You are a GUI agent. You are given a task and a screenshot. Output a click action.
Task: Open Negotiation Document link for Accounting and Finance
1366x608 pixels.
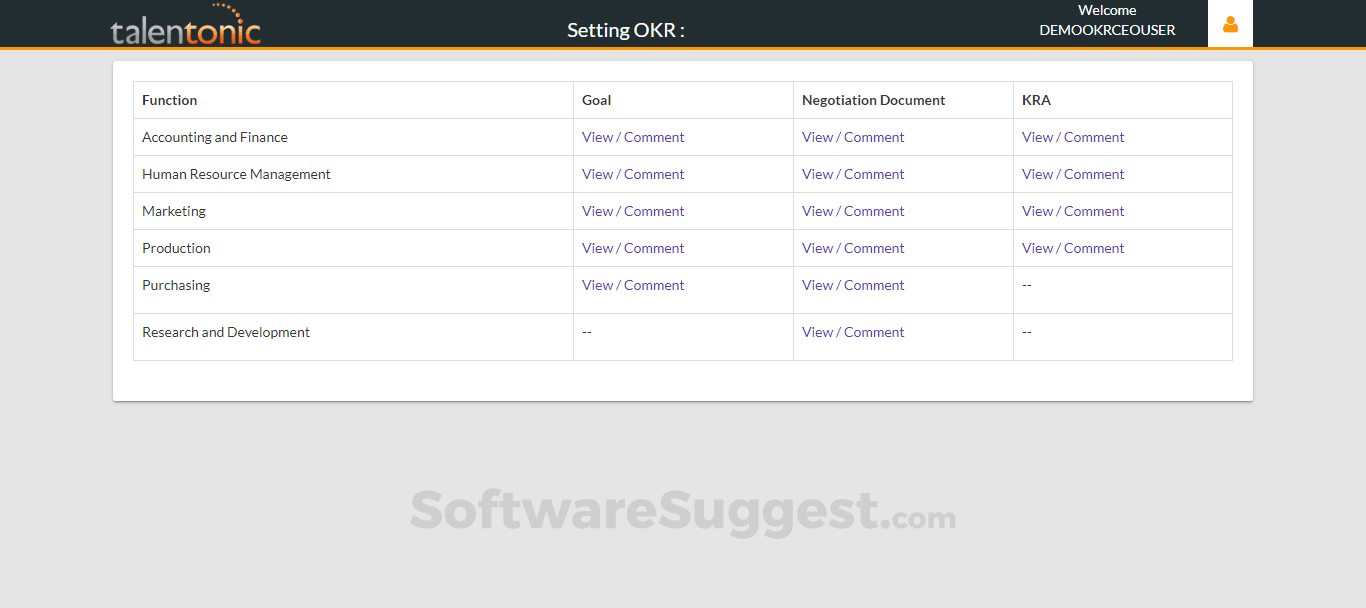853,137
